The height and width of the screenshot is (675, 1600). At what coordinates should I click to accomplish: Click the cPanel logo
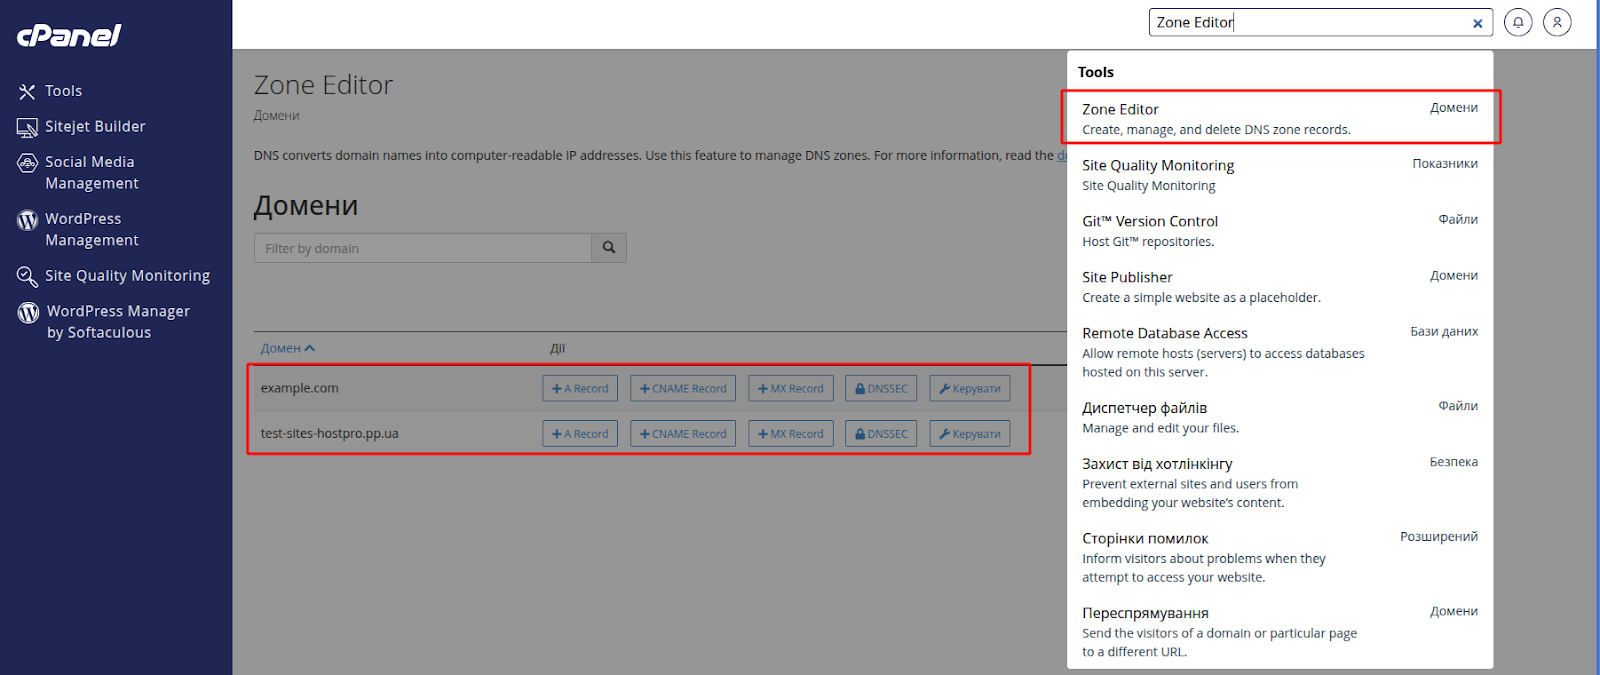click(69, 35)
